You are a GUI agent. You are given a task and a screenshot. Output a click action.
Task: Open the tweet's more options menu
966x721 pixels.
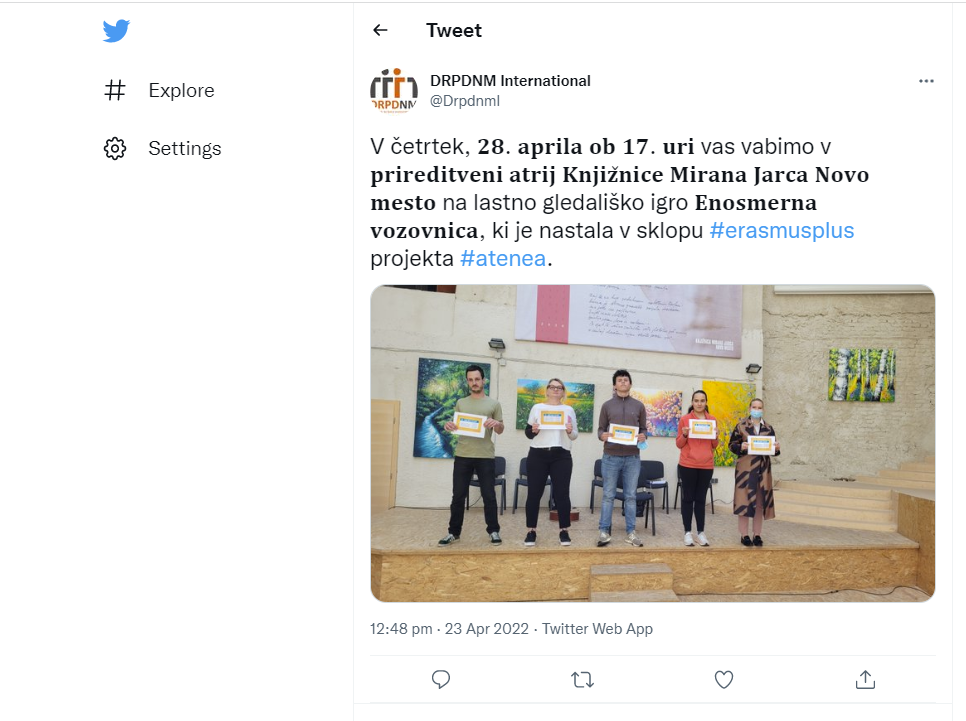[x=926, y=81]
